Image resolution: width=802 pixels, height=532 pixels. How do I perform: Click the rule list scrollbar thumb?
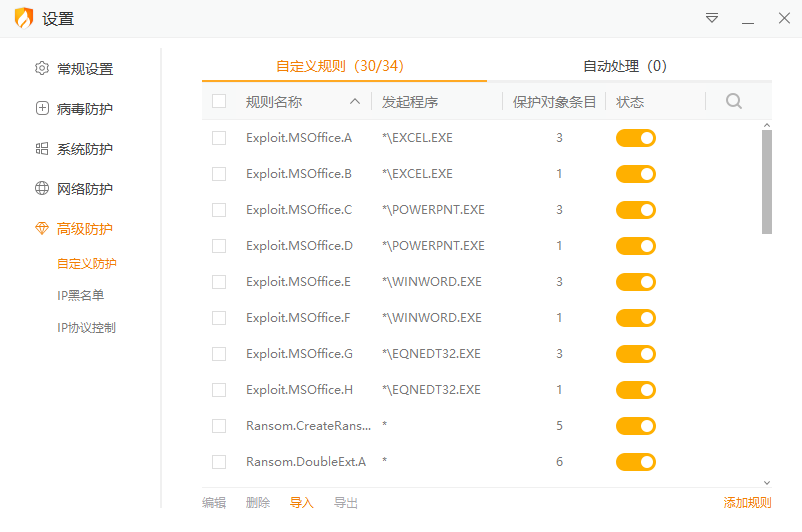[x=767, y=182]
